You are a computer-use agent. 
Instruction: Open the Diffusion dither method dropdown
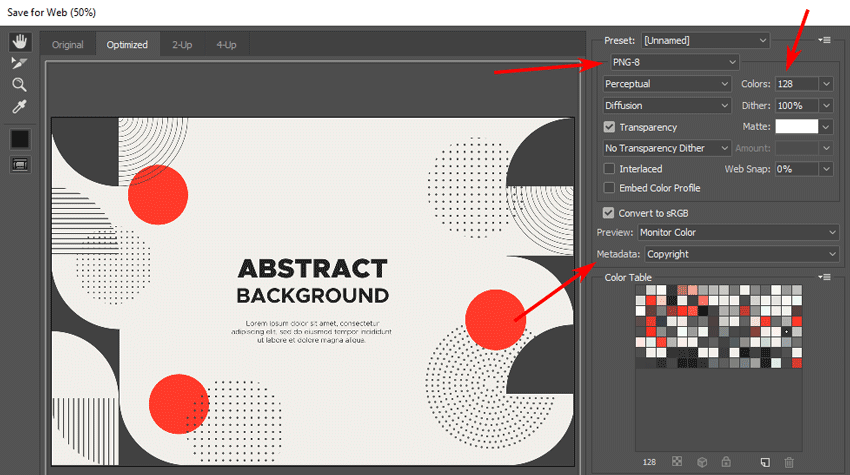(667, 105)
